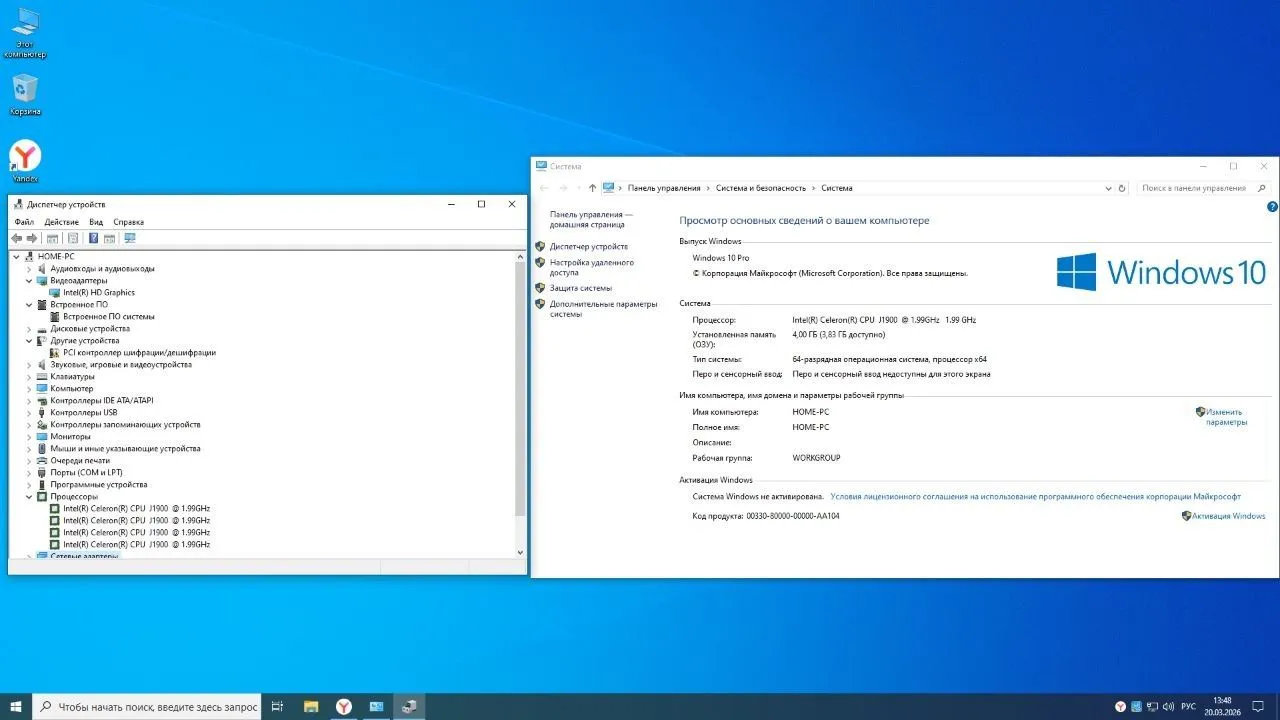1280x720 pixels.
Task: Go back in the System window
Action: click(544, 188)
